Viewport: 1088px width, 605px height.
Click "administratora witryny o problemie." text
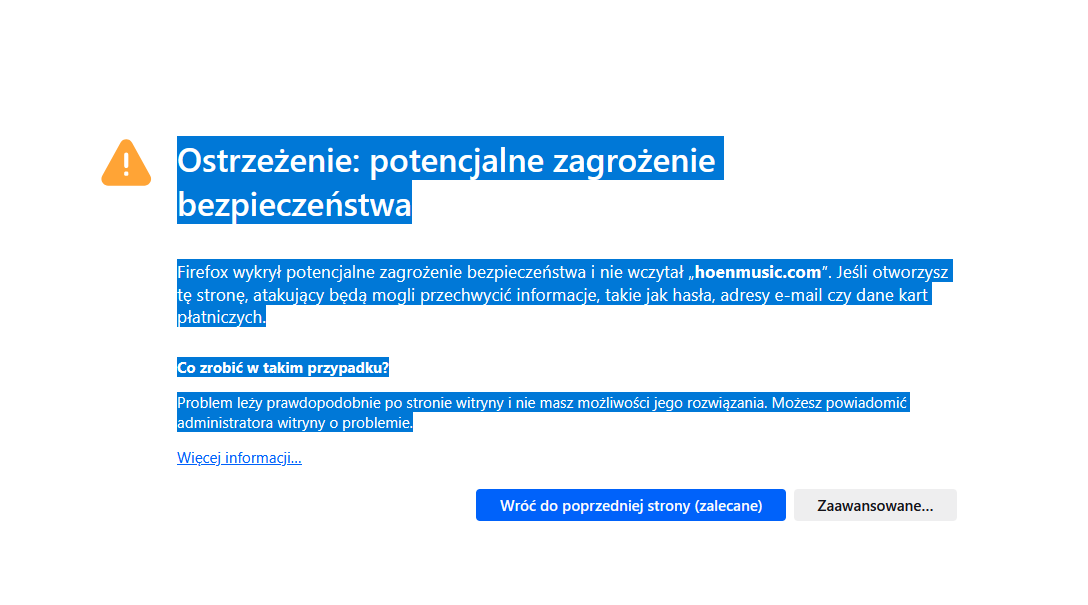point(294,423)
